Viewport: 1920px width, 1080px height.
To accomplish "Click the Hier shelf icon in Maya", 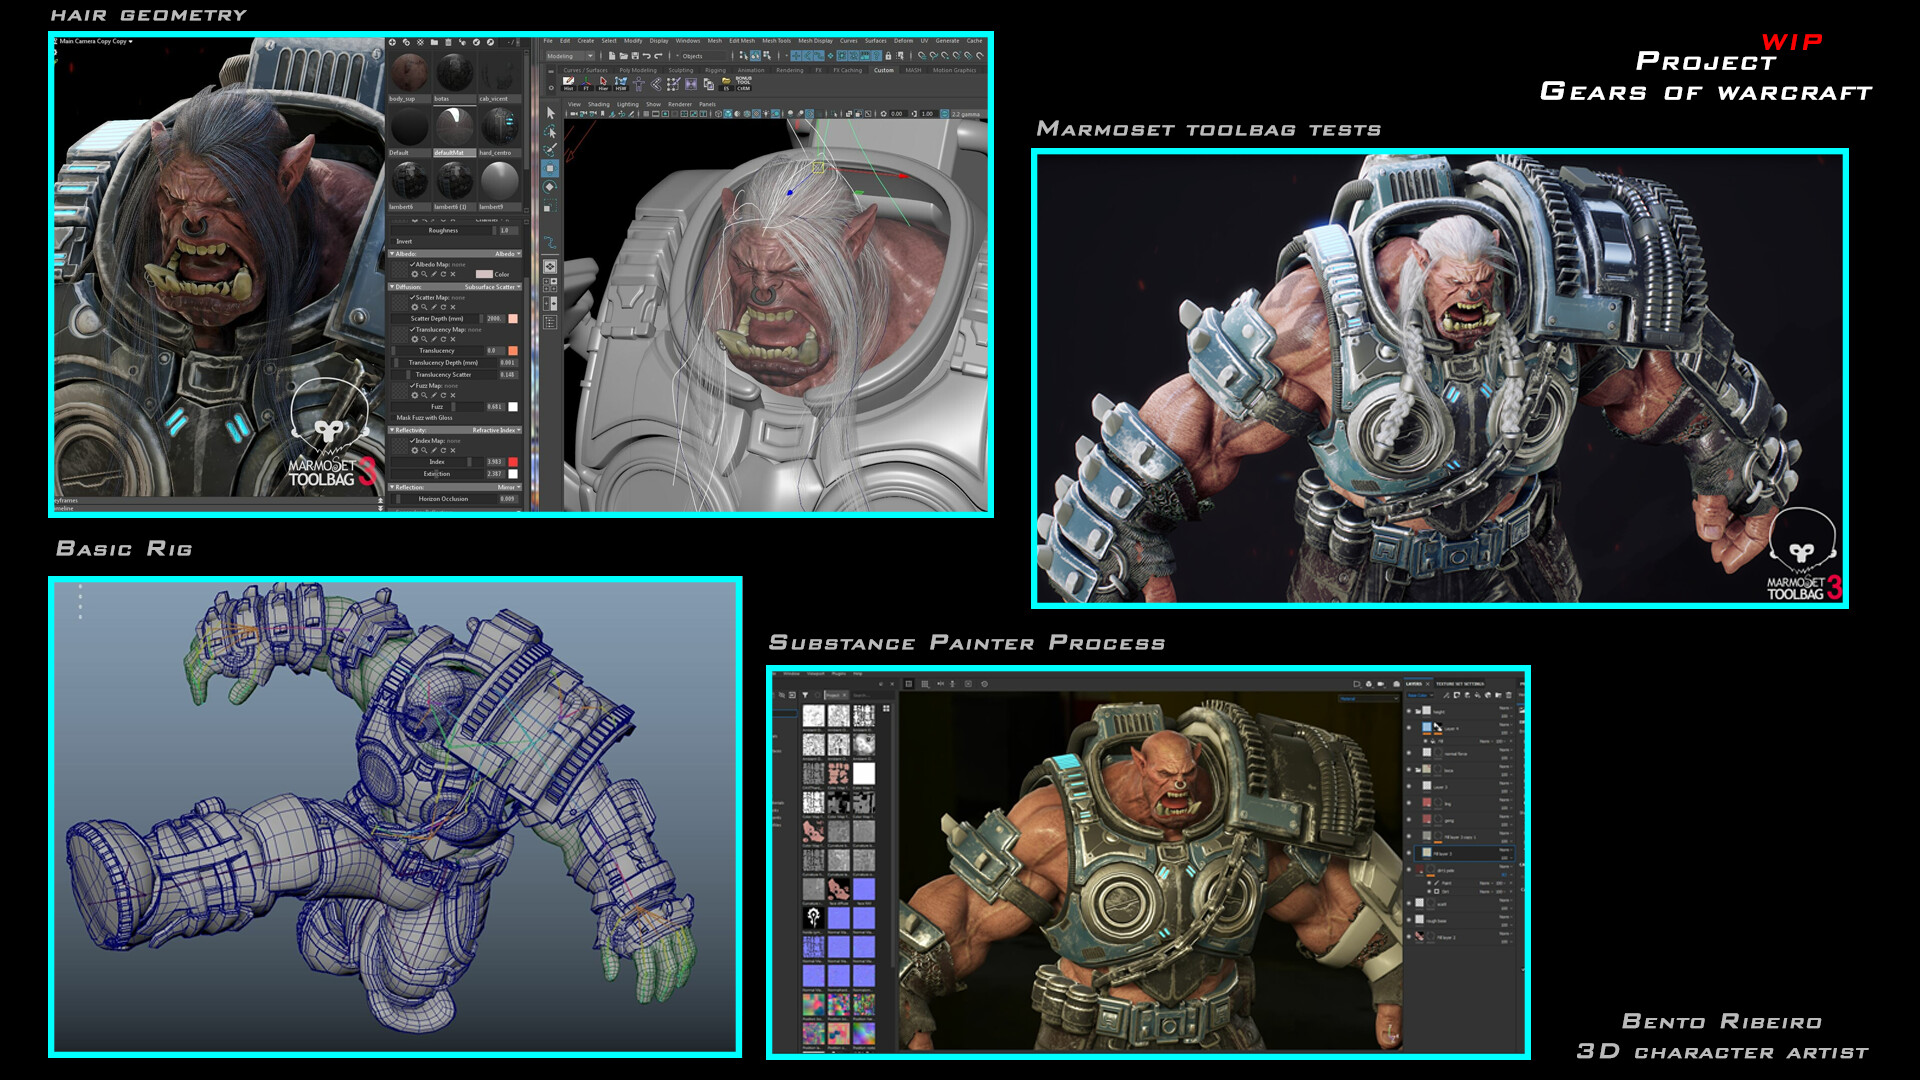I will point(603,83).
